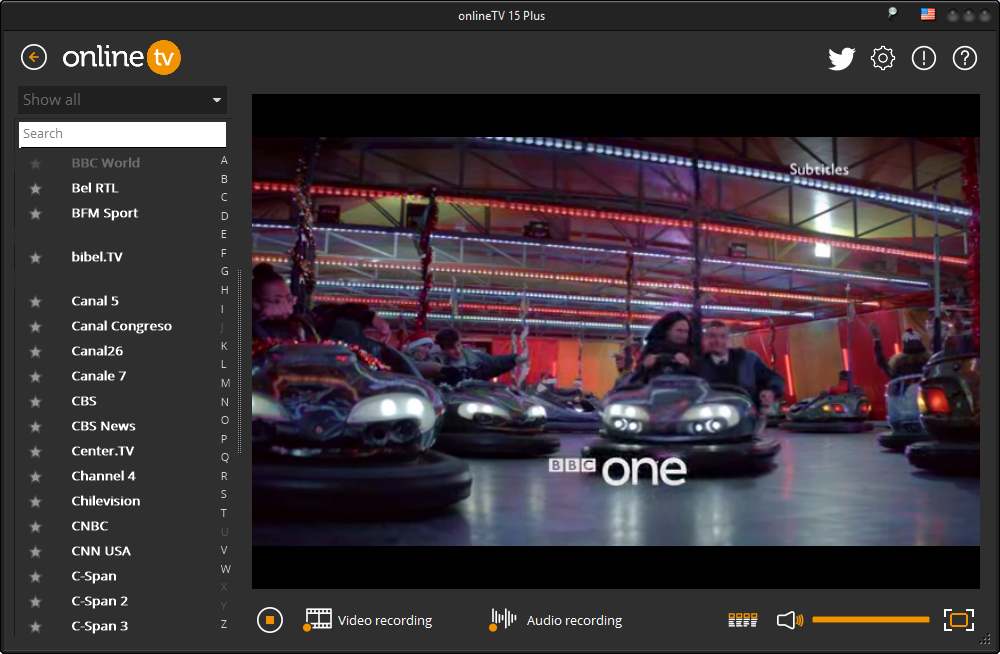Select channel Canale 7
The height and width of the screenshot is (654, 1000).
pyautogui.click(x=98, y=376)
